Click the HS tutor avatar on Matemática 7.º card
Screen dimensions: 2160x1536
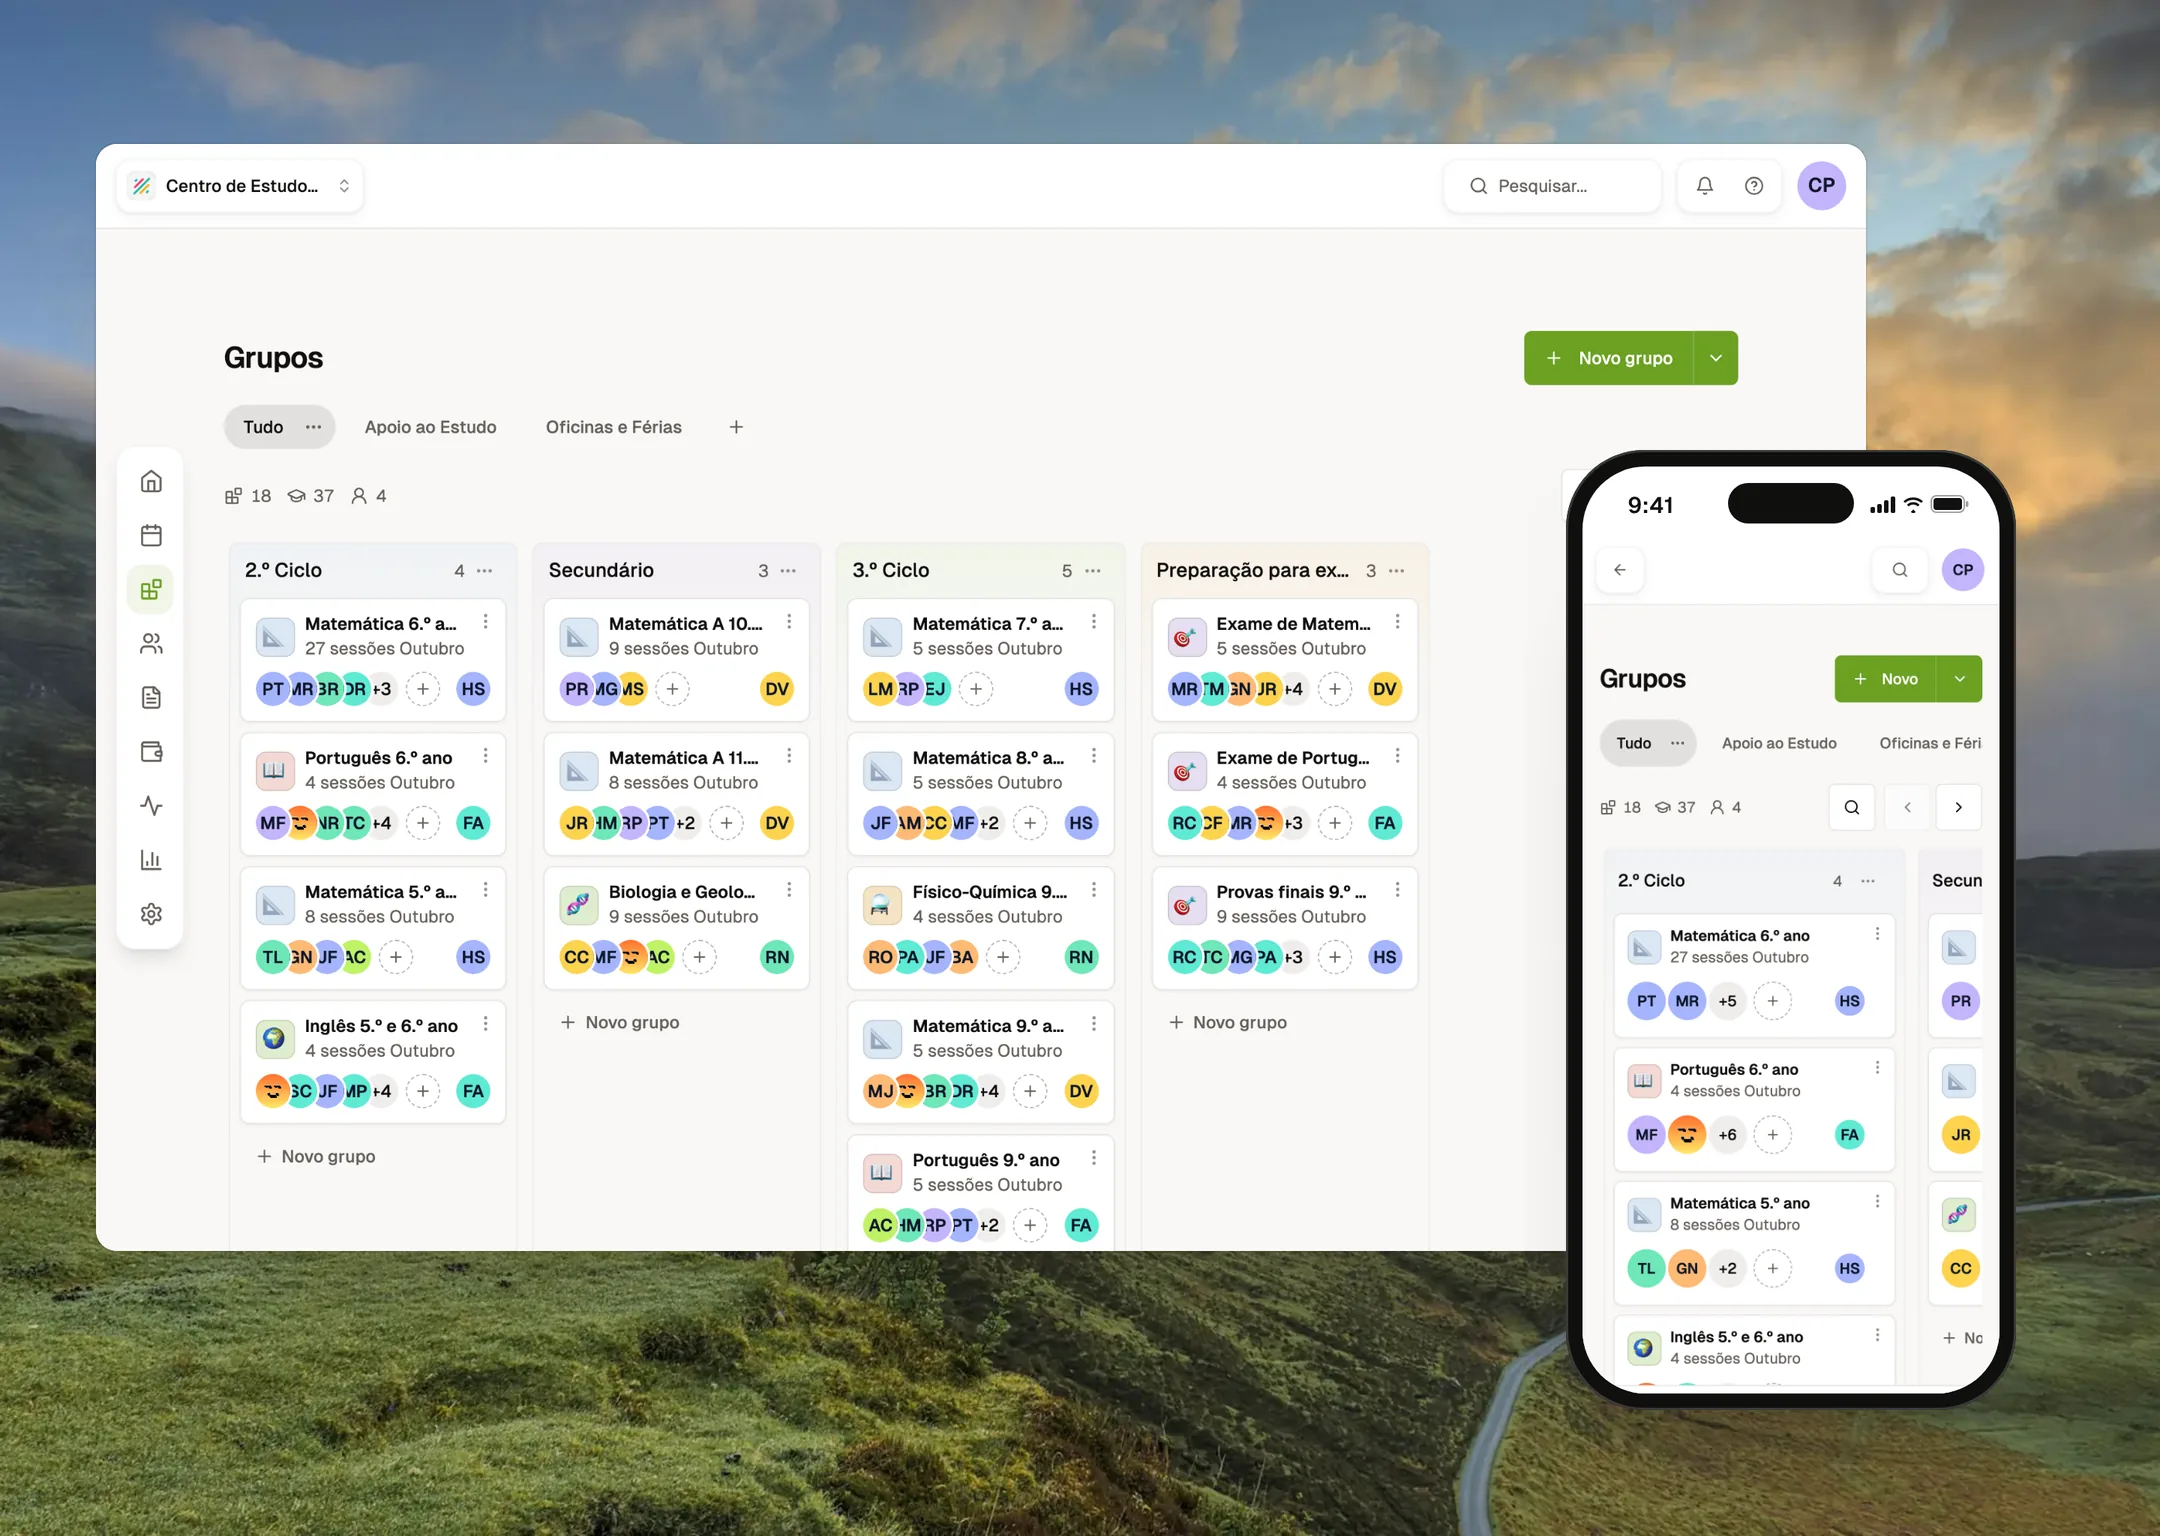tap(1081, 689)
